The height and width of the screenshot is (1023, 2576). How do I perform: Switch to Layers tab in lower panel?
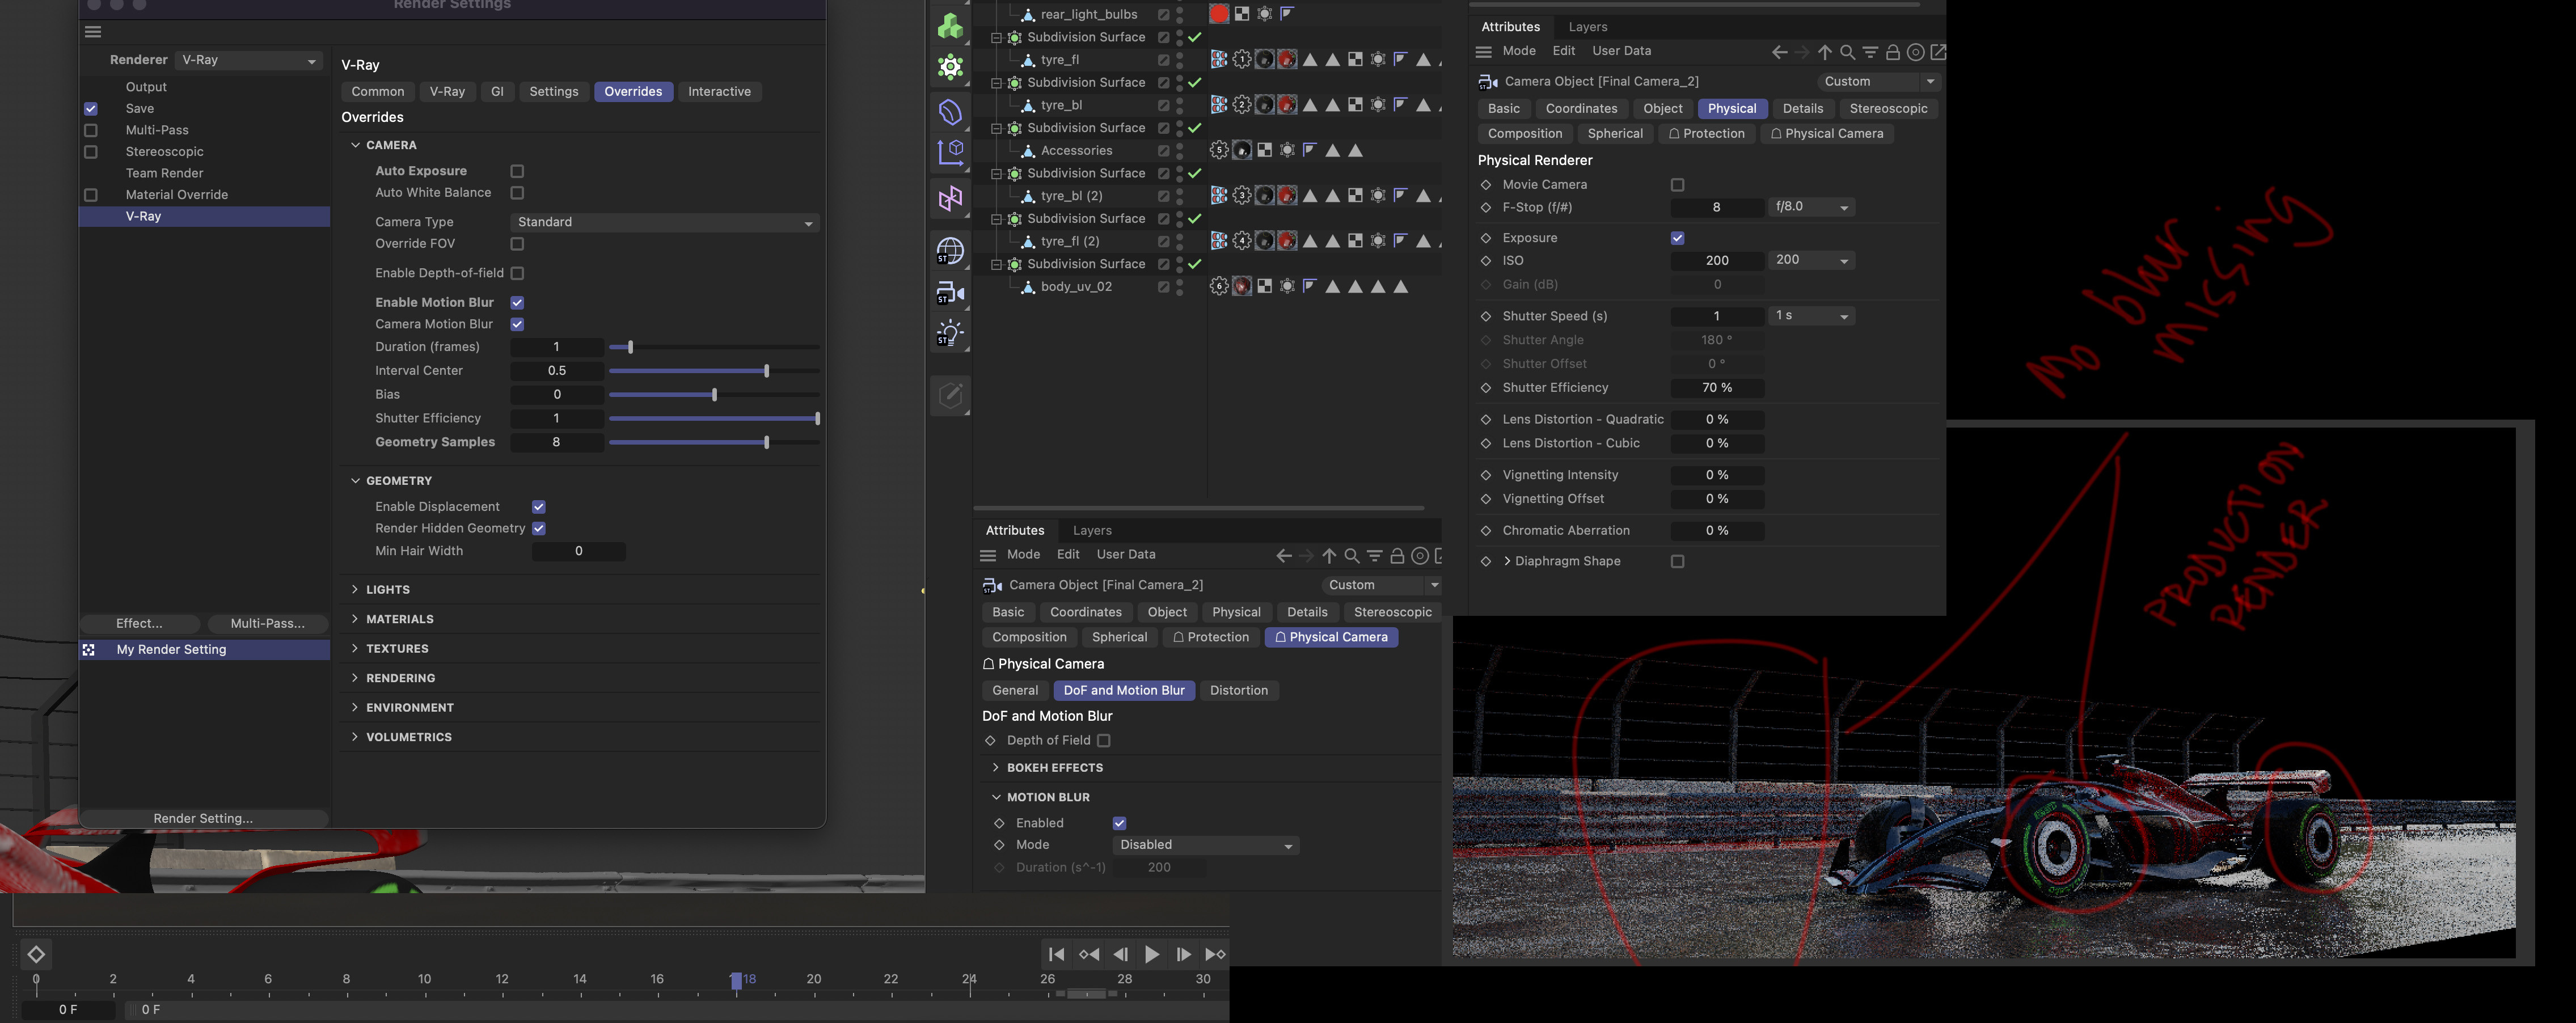click(1092, 530)
